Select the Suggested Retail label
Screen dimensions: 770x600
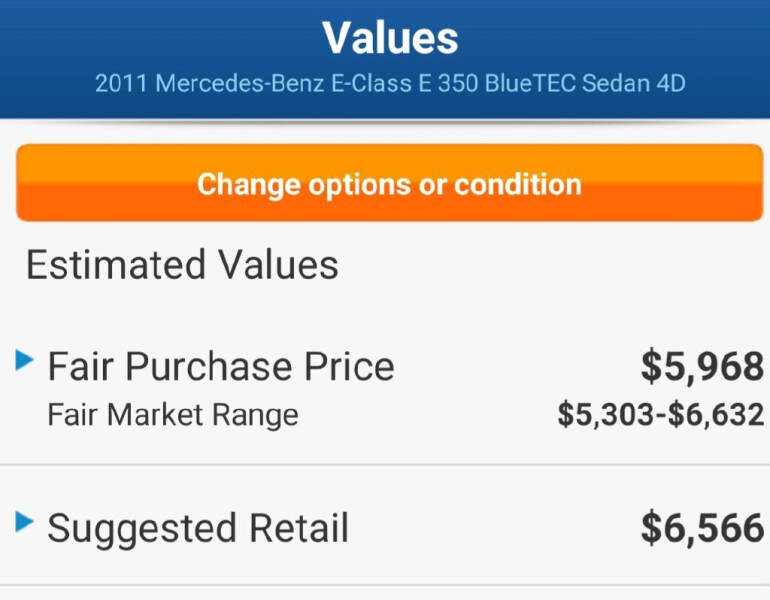(198, 528)
